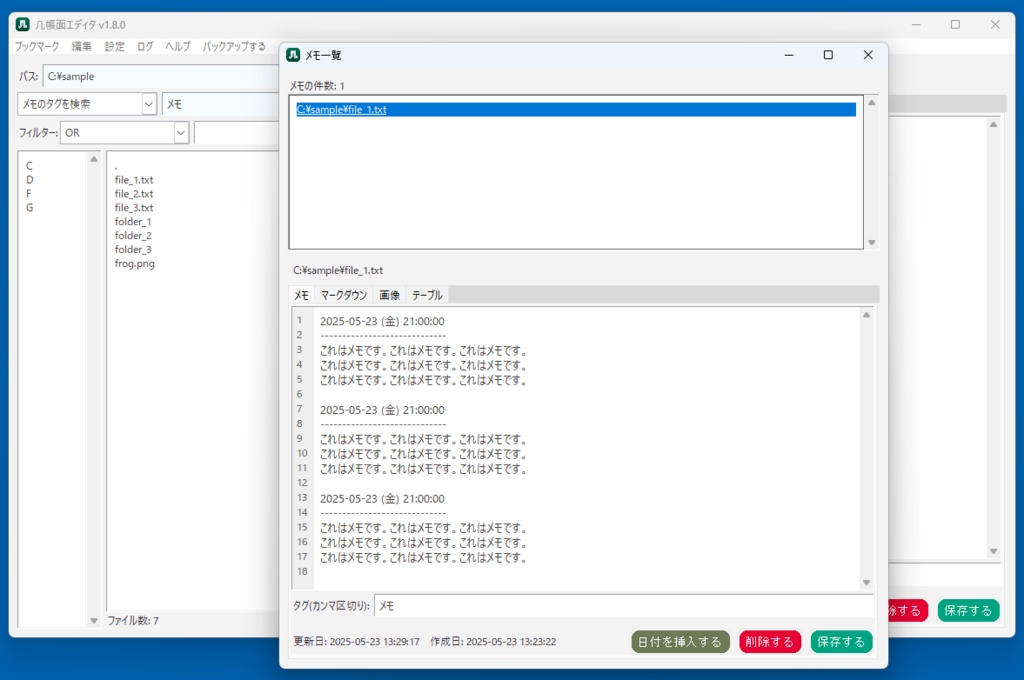Click the 作成日: 2025-05-23 13:23:22 label
The width and height of the screenshot is (1024, 680).
[x=493, y=641]
